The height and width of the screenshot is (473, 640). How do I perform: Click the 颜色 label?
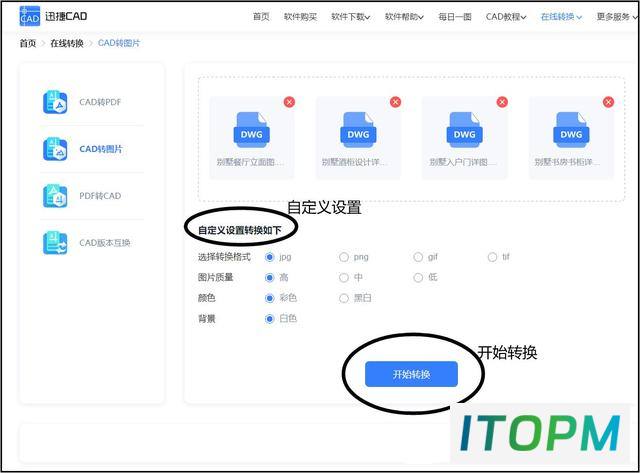pos(207,298)
